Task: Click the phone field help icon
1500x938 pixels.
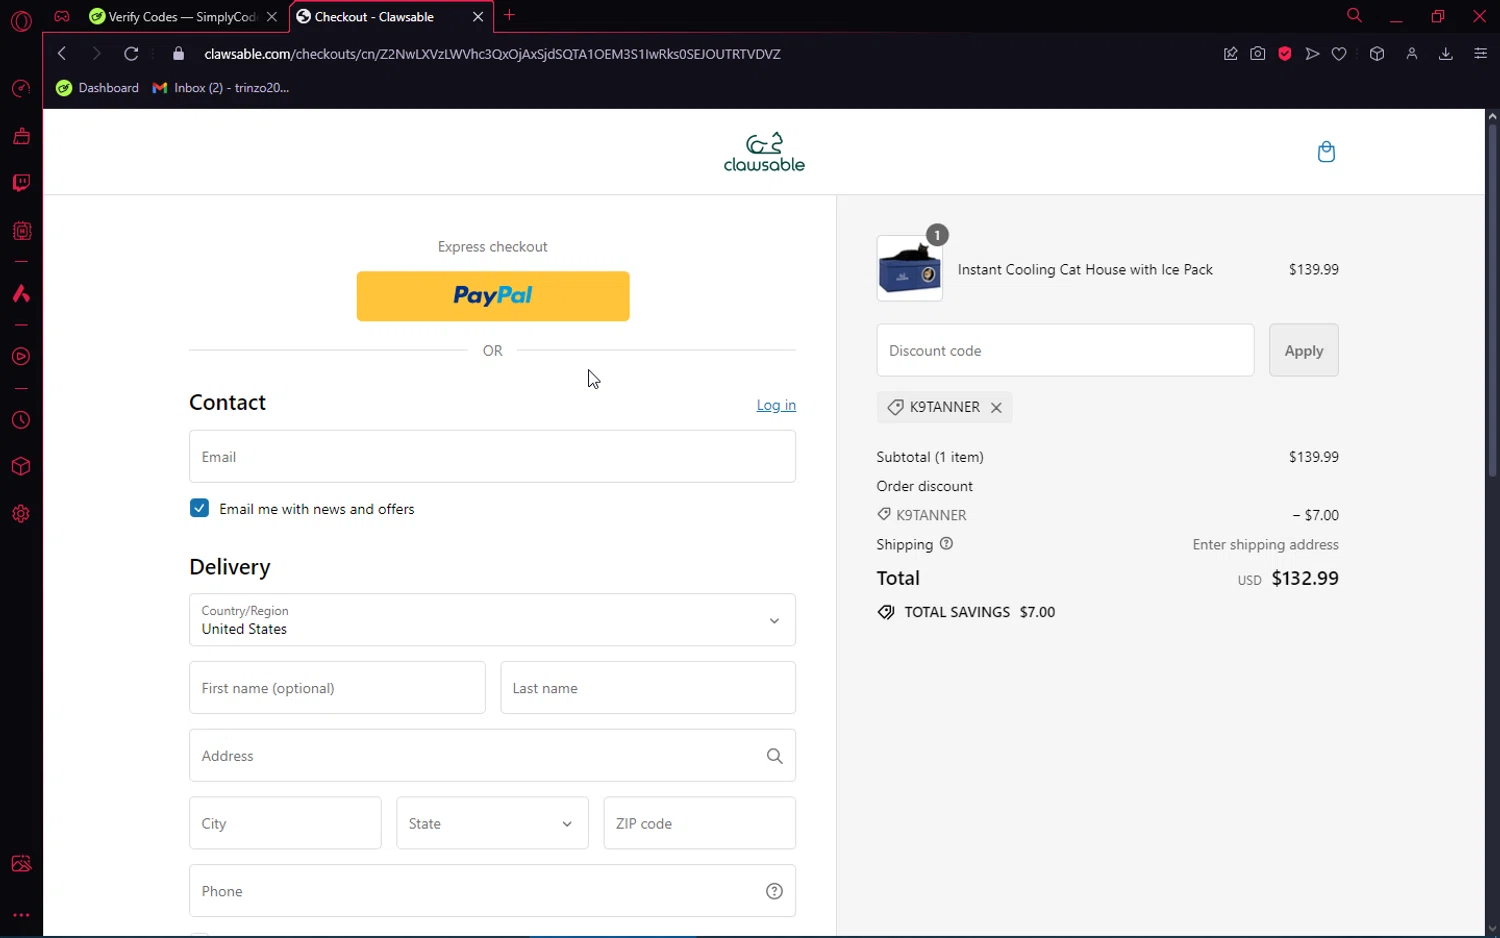Action: tap(774, 891)
